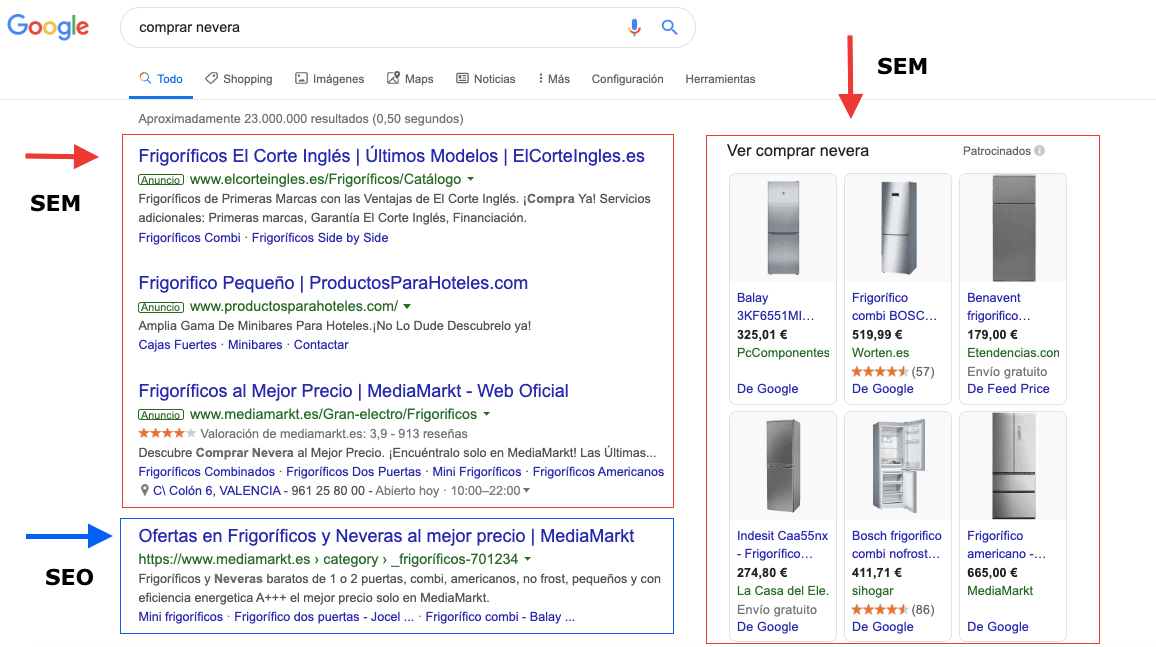Click the Frigorífico combi BOSCH product image
The image size is (1156, 647).
898,228
